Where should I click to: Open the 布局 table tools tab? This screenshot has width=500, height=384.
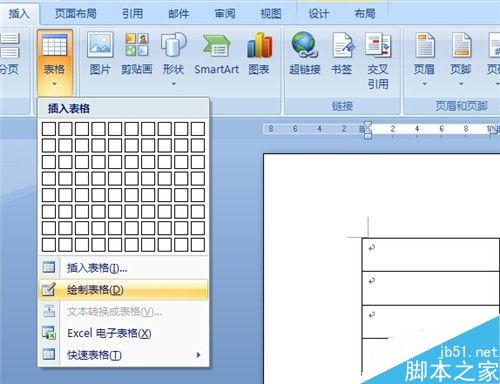tap(365, 14)
